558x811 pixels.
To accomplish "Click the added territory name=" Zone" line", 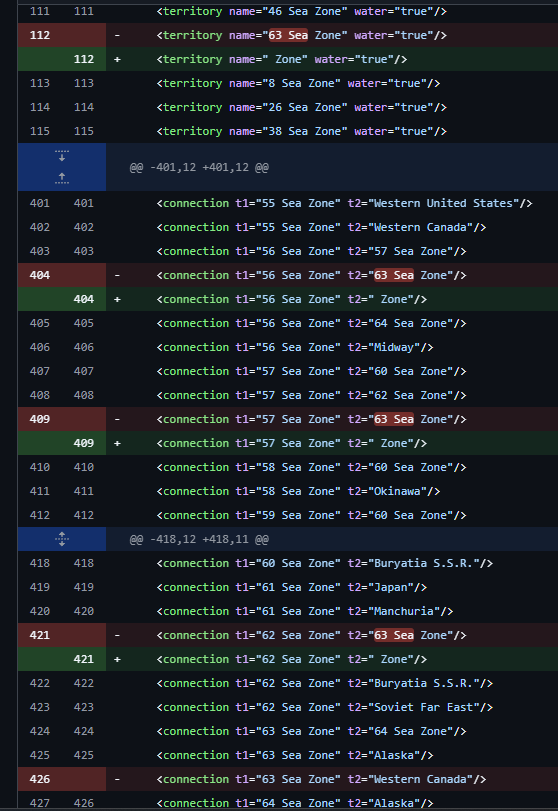I will [282, 59].
